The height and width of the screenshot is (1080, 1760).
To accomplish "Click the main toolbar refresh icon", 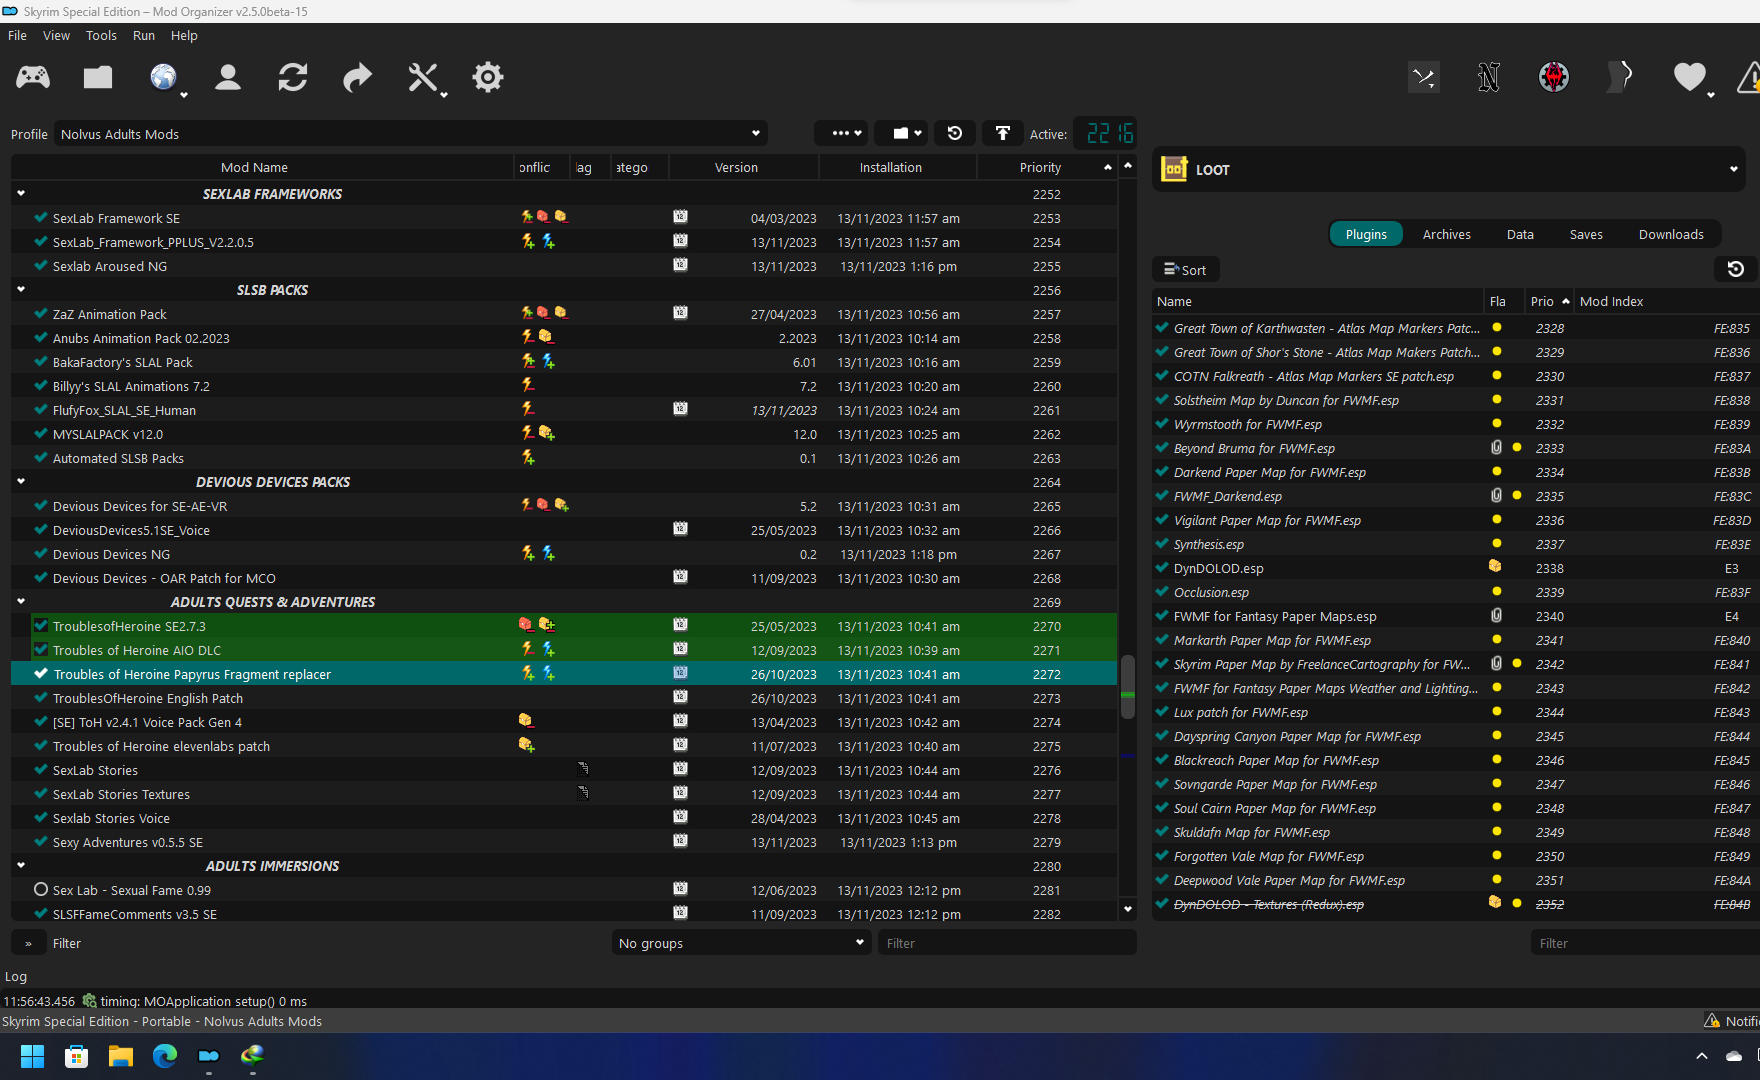I will coord(293,77).
